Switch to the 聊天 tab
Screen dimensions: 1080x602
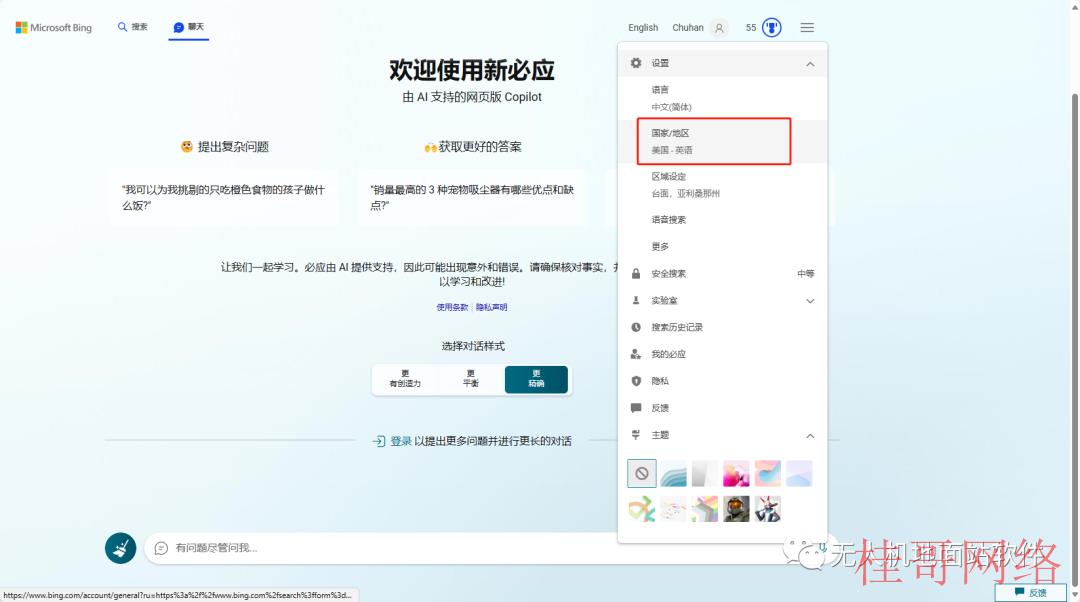tap(189, 27)
